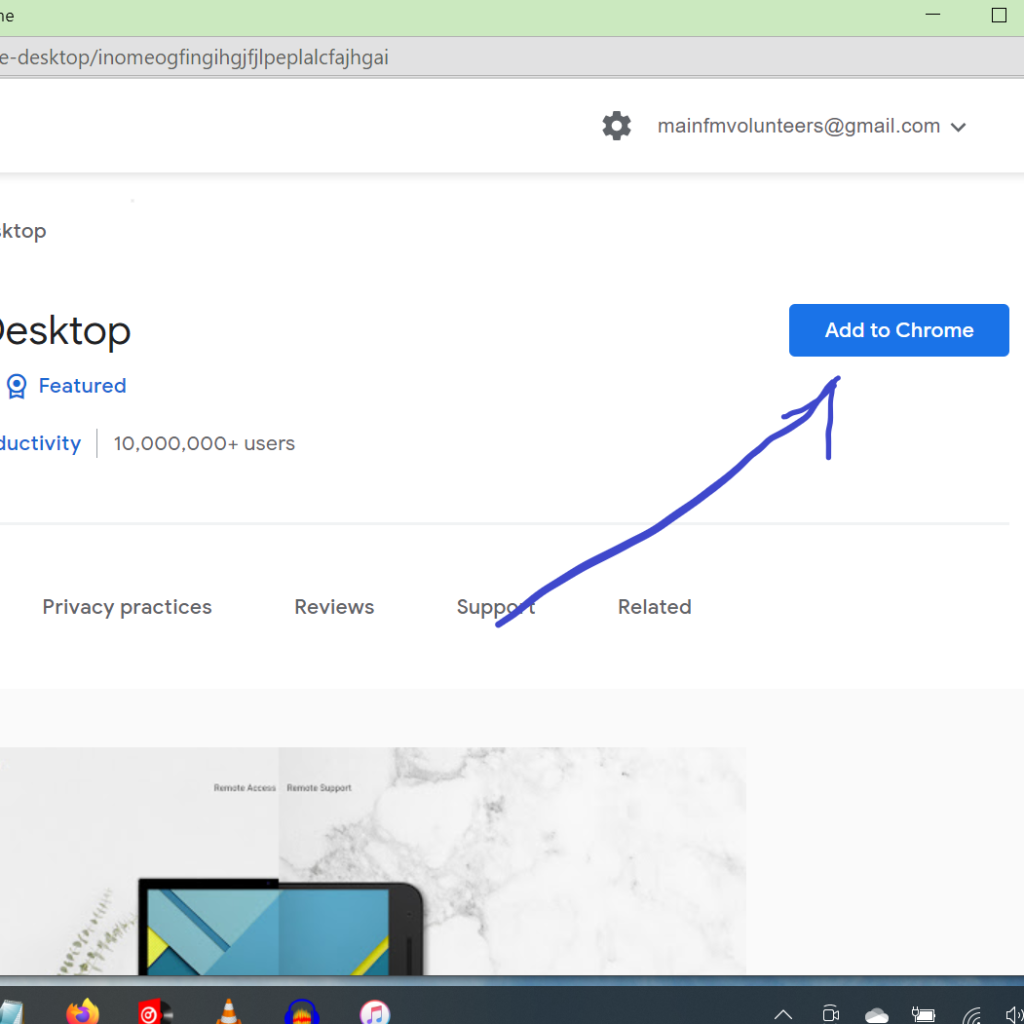Open the settings gear icon
1024x1024 pixels.
pos(617,126)
